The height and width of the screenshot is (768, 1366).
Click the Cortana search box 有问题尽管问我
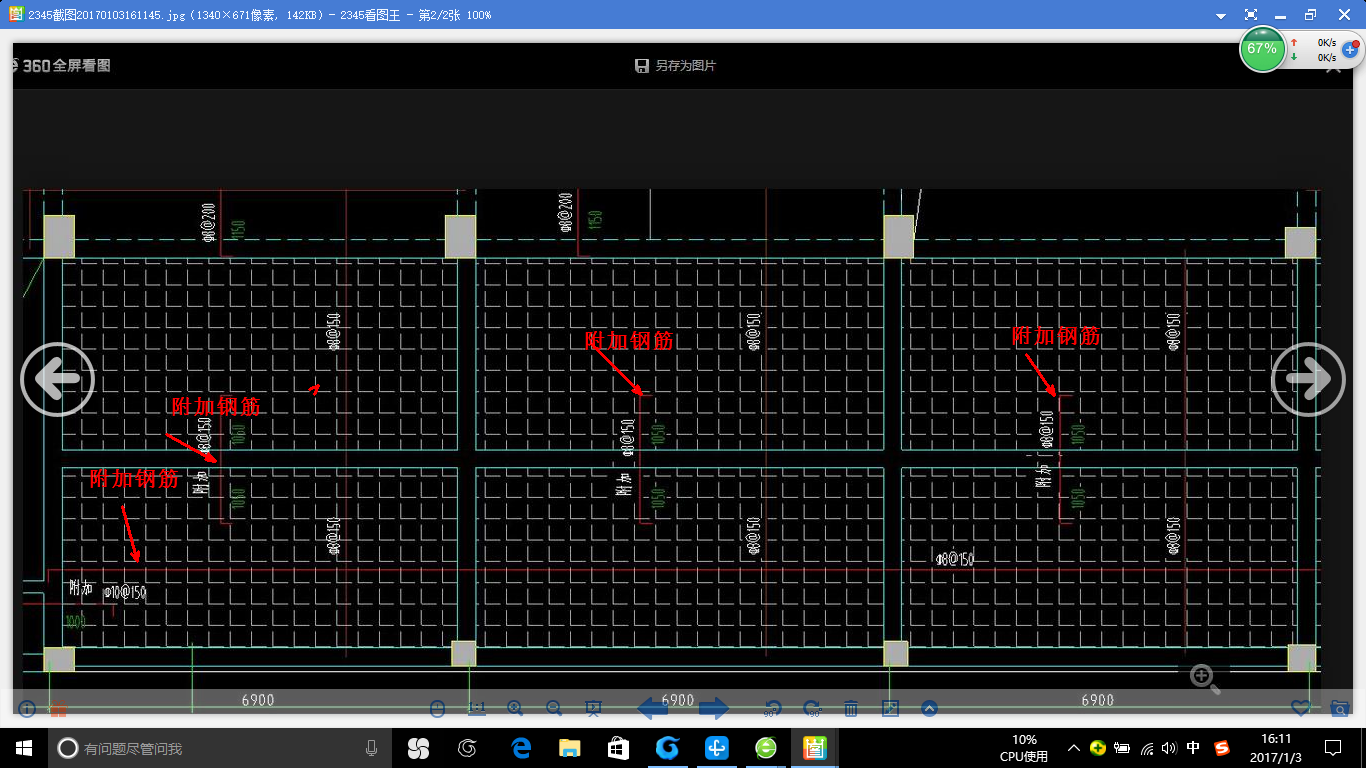pos(219,748)
